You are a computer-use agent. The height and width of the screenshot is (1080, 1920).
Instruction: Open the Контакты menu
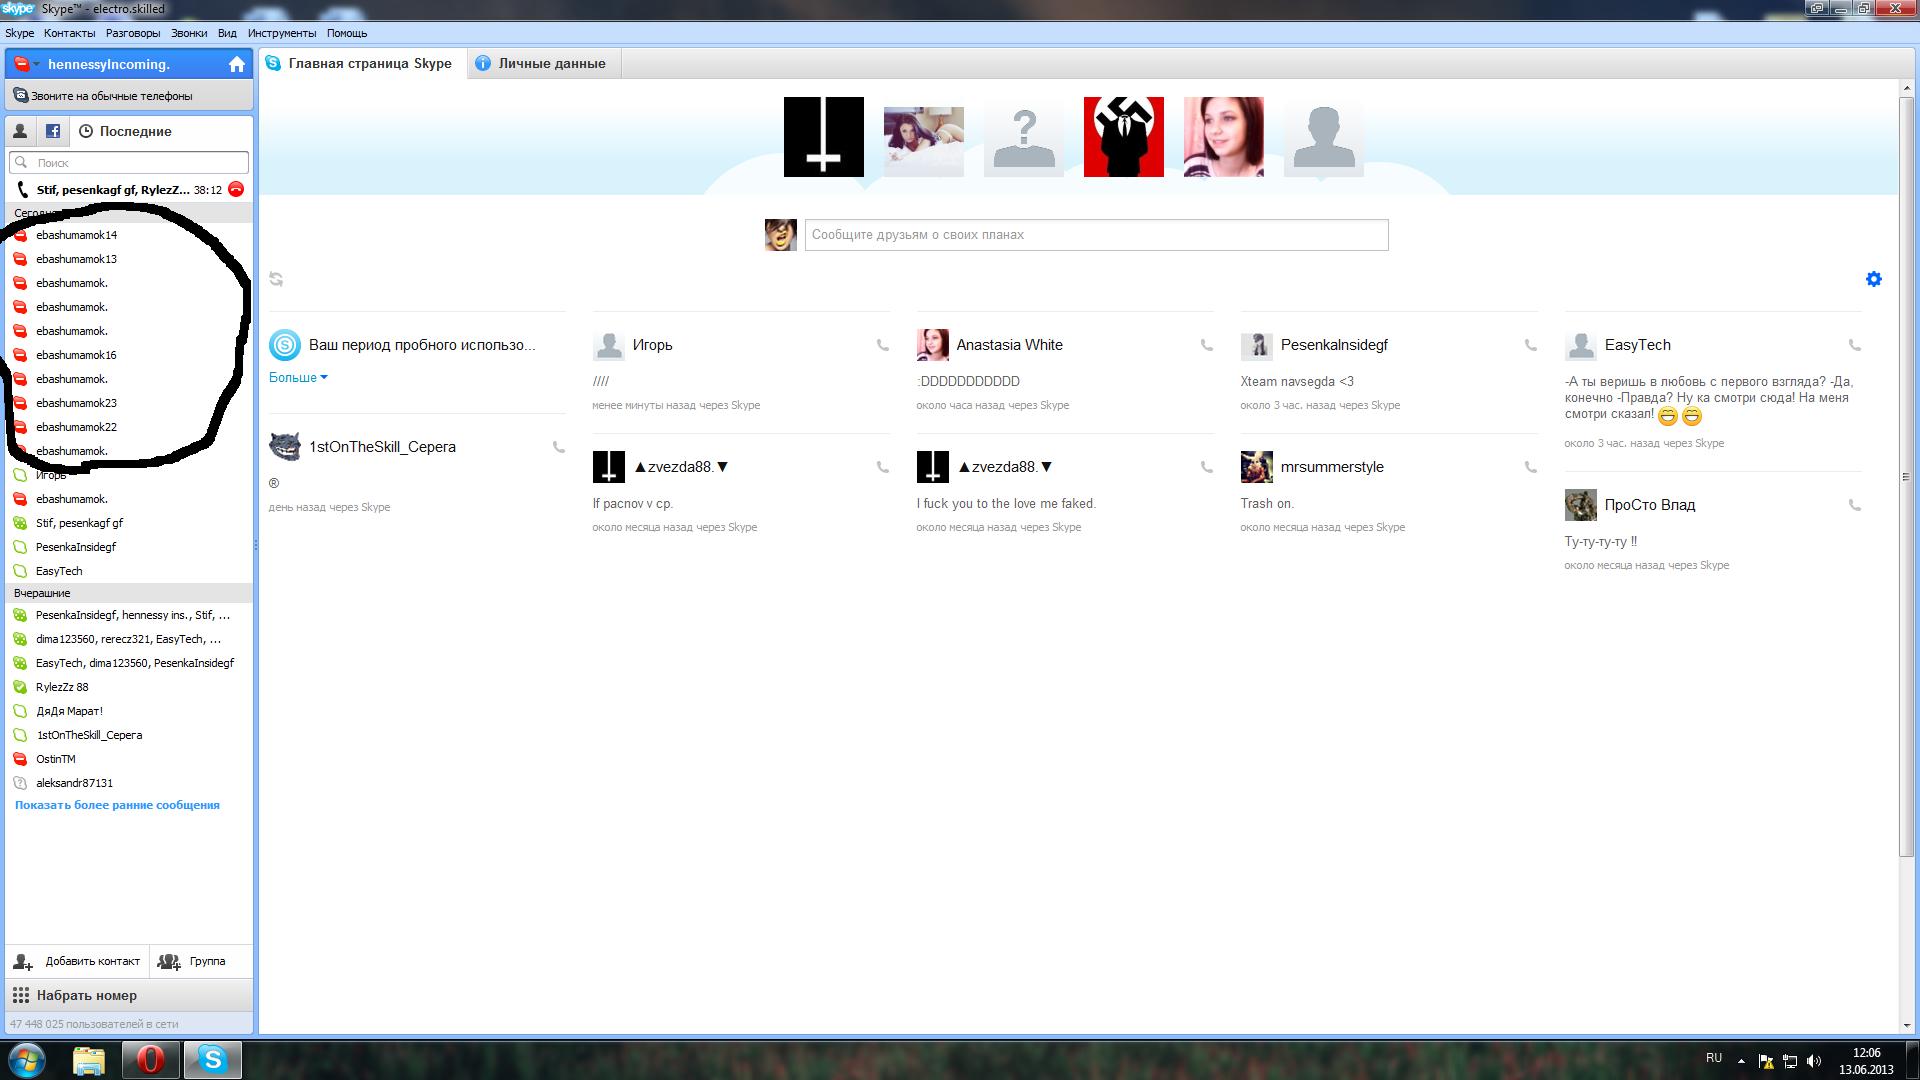pos(69,33)
